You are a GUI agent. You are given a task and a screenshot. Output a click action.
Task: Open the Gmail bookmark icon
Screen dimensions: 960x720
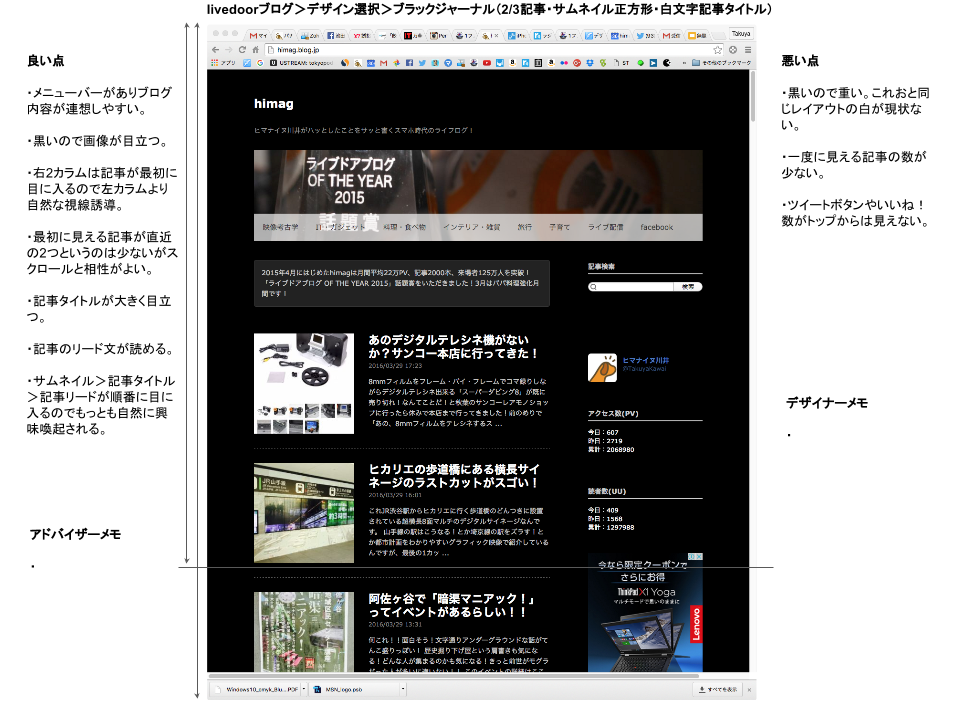[x=383, y=65]
